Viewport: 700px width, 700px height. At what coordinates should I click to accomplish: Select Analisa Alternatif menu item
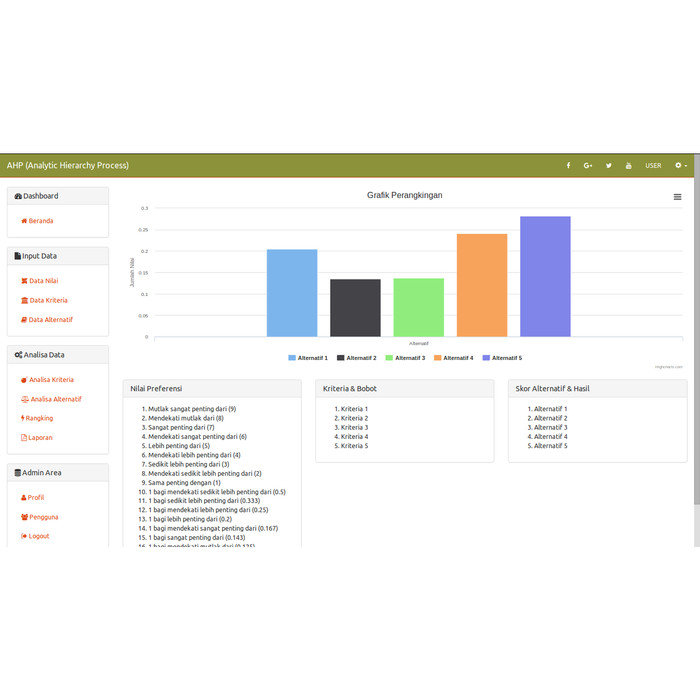[55, 399]
